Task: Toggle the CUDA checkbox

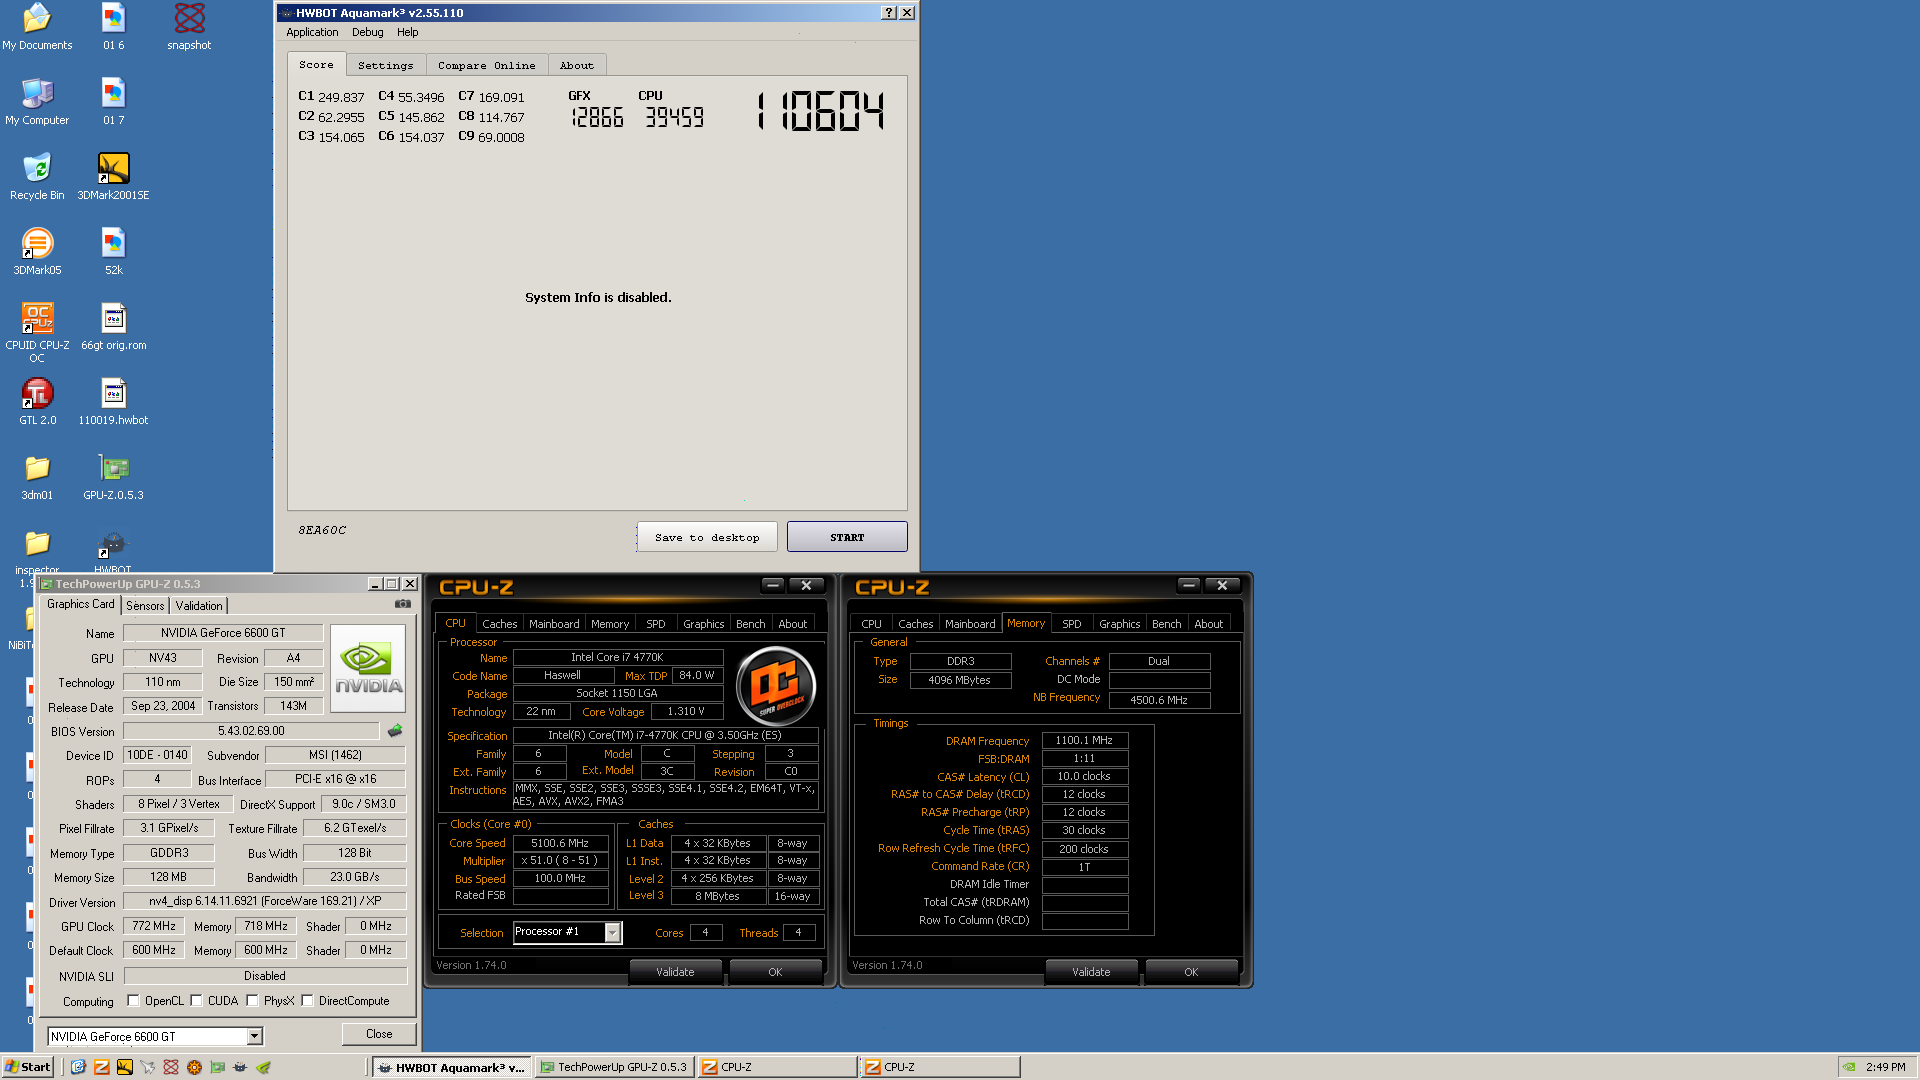Action: coord(197,1000)
